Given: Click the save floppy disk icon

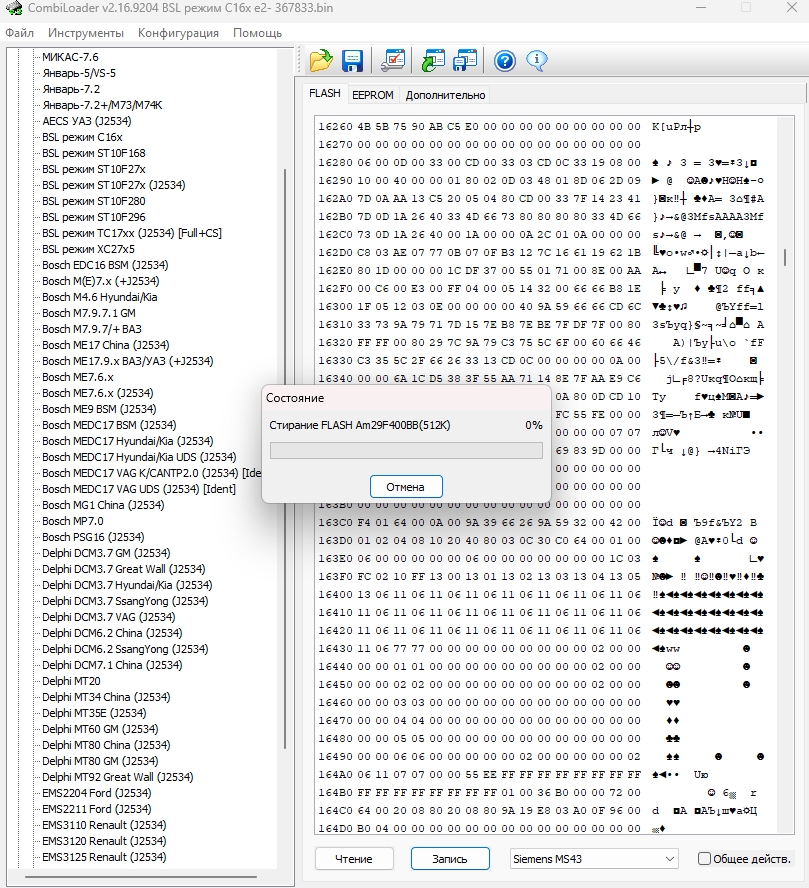Looking at the screenshot, I should (352, 61).
